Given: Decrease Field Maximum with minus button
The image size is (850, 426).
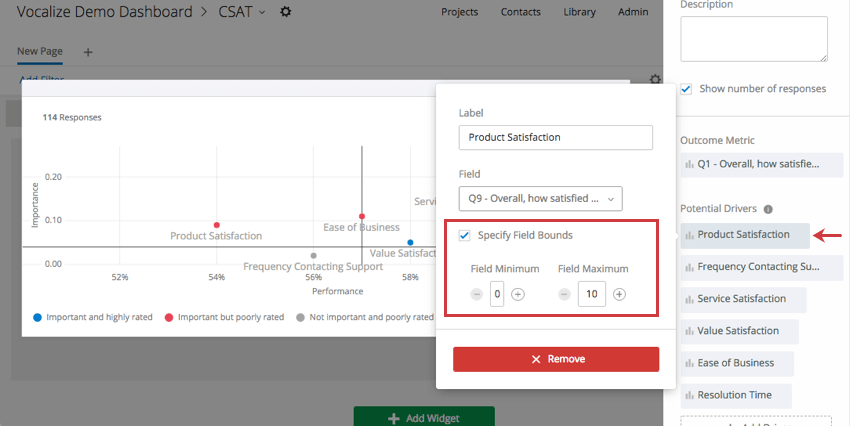Looking at the screenshot, I should pyautogui.click(x=564, y=294).
